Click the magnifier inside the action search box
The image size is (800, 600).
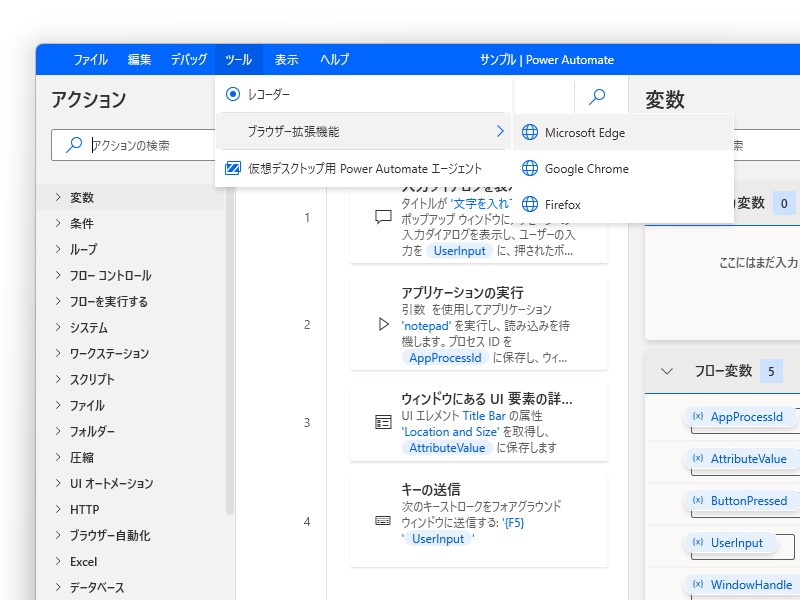click(x=73, y=143)
